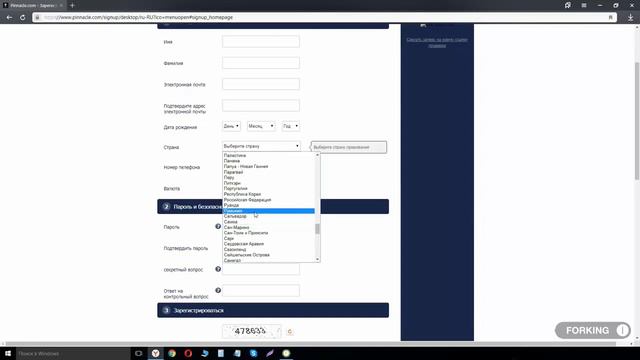Click the lock icon in the address bar
This screenshot has height=360, width=640.
(x=37, y=18)
